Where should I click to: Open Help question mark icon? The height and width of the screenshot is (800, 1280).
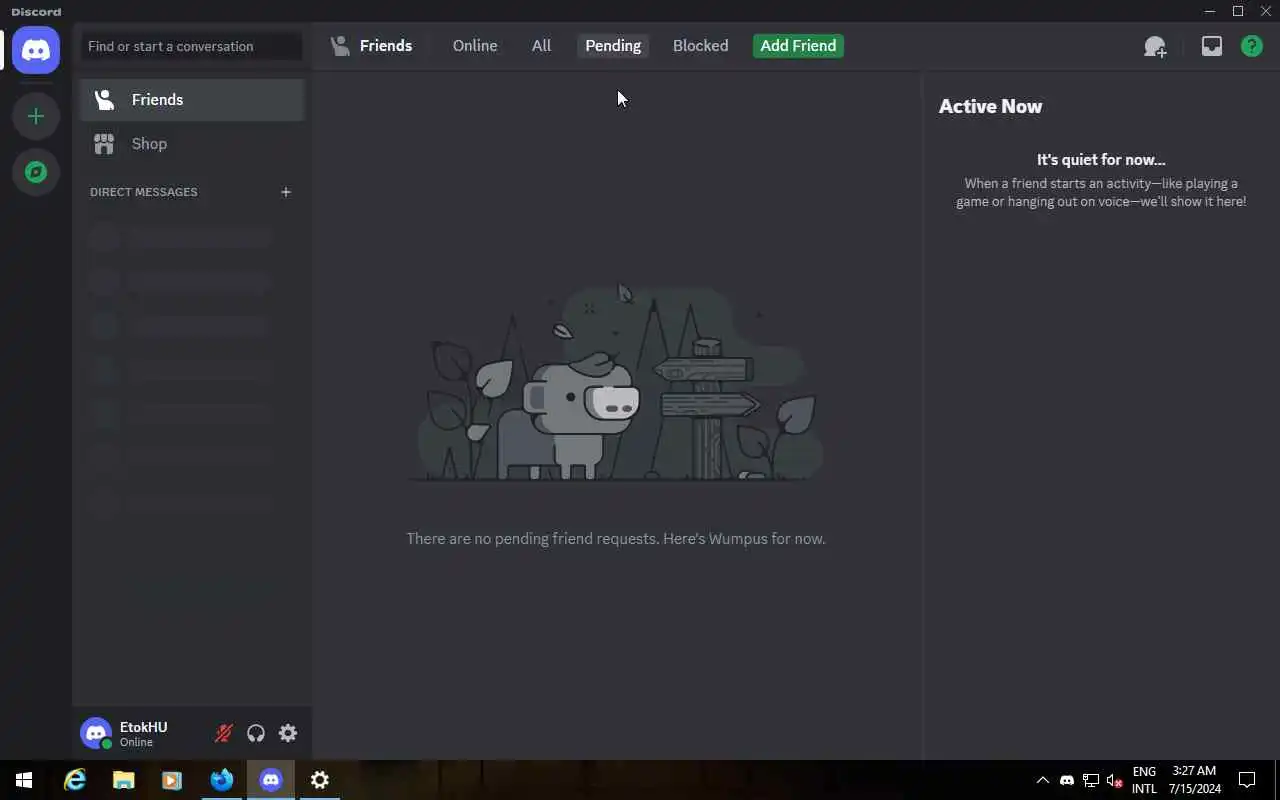[1252, 46]
